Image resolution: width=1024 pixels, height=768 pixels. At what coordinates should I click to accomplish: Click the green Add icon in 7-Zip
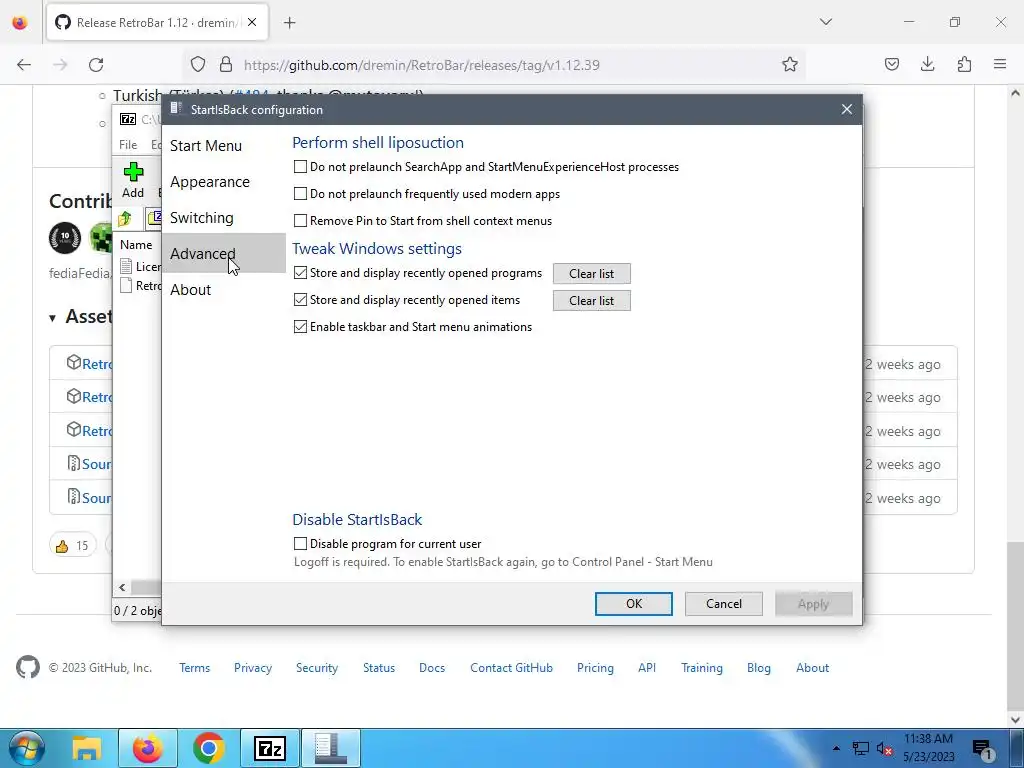point(133,173)
